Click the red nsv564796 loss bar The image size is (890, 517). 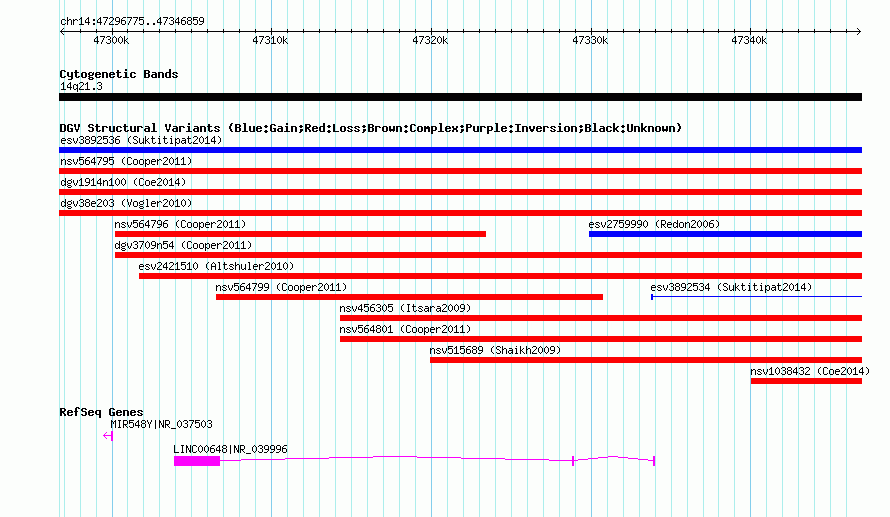tap(300, 234)
